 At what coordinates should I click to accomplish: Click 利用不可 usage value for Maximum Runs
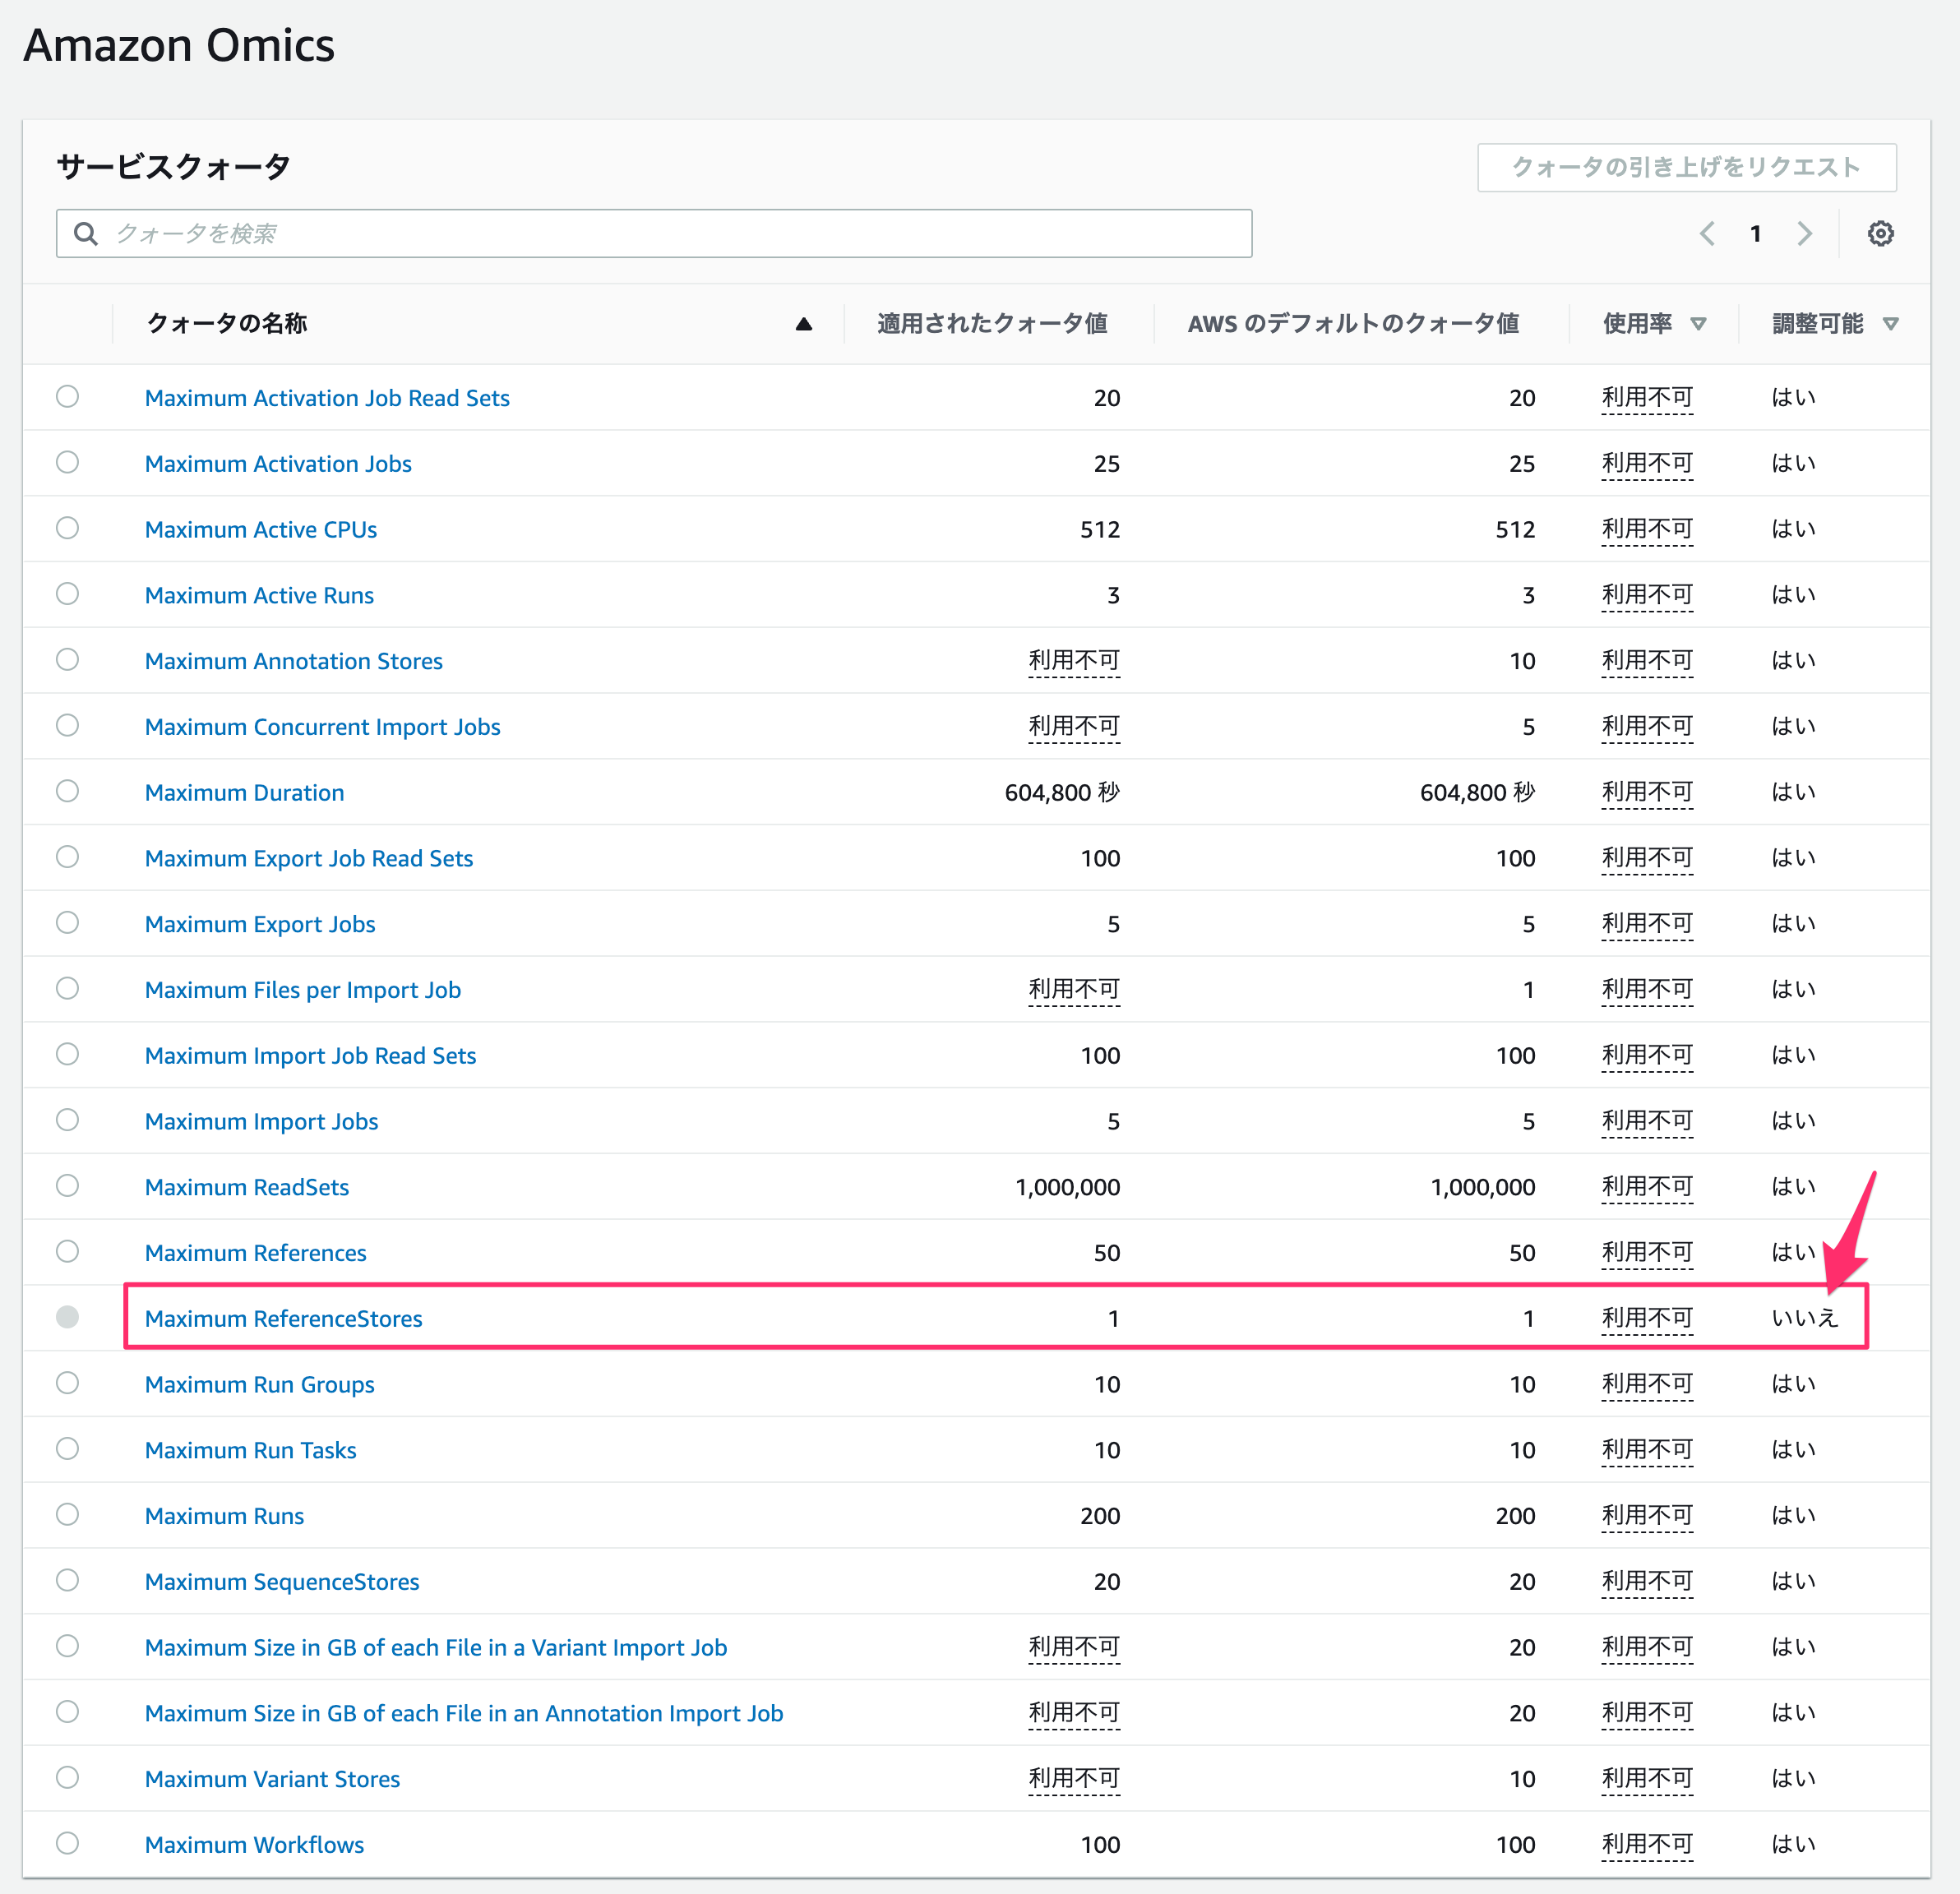coord(1647,1515)
